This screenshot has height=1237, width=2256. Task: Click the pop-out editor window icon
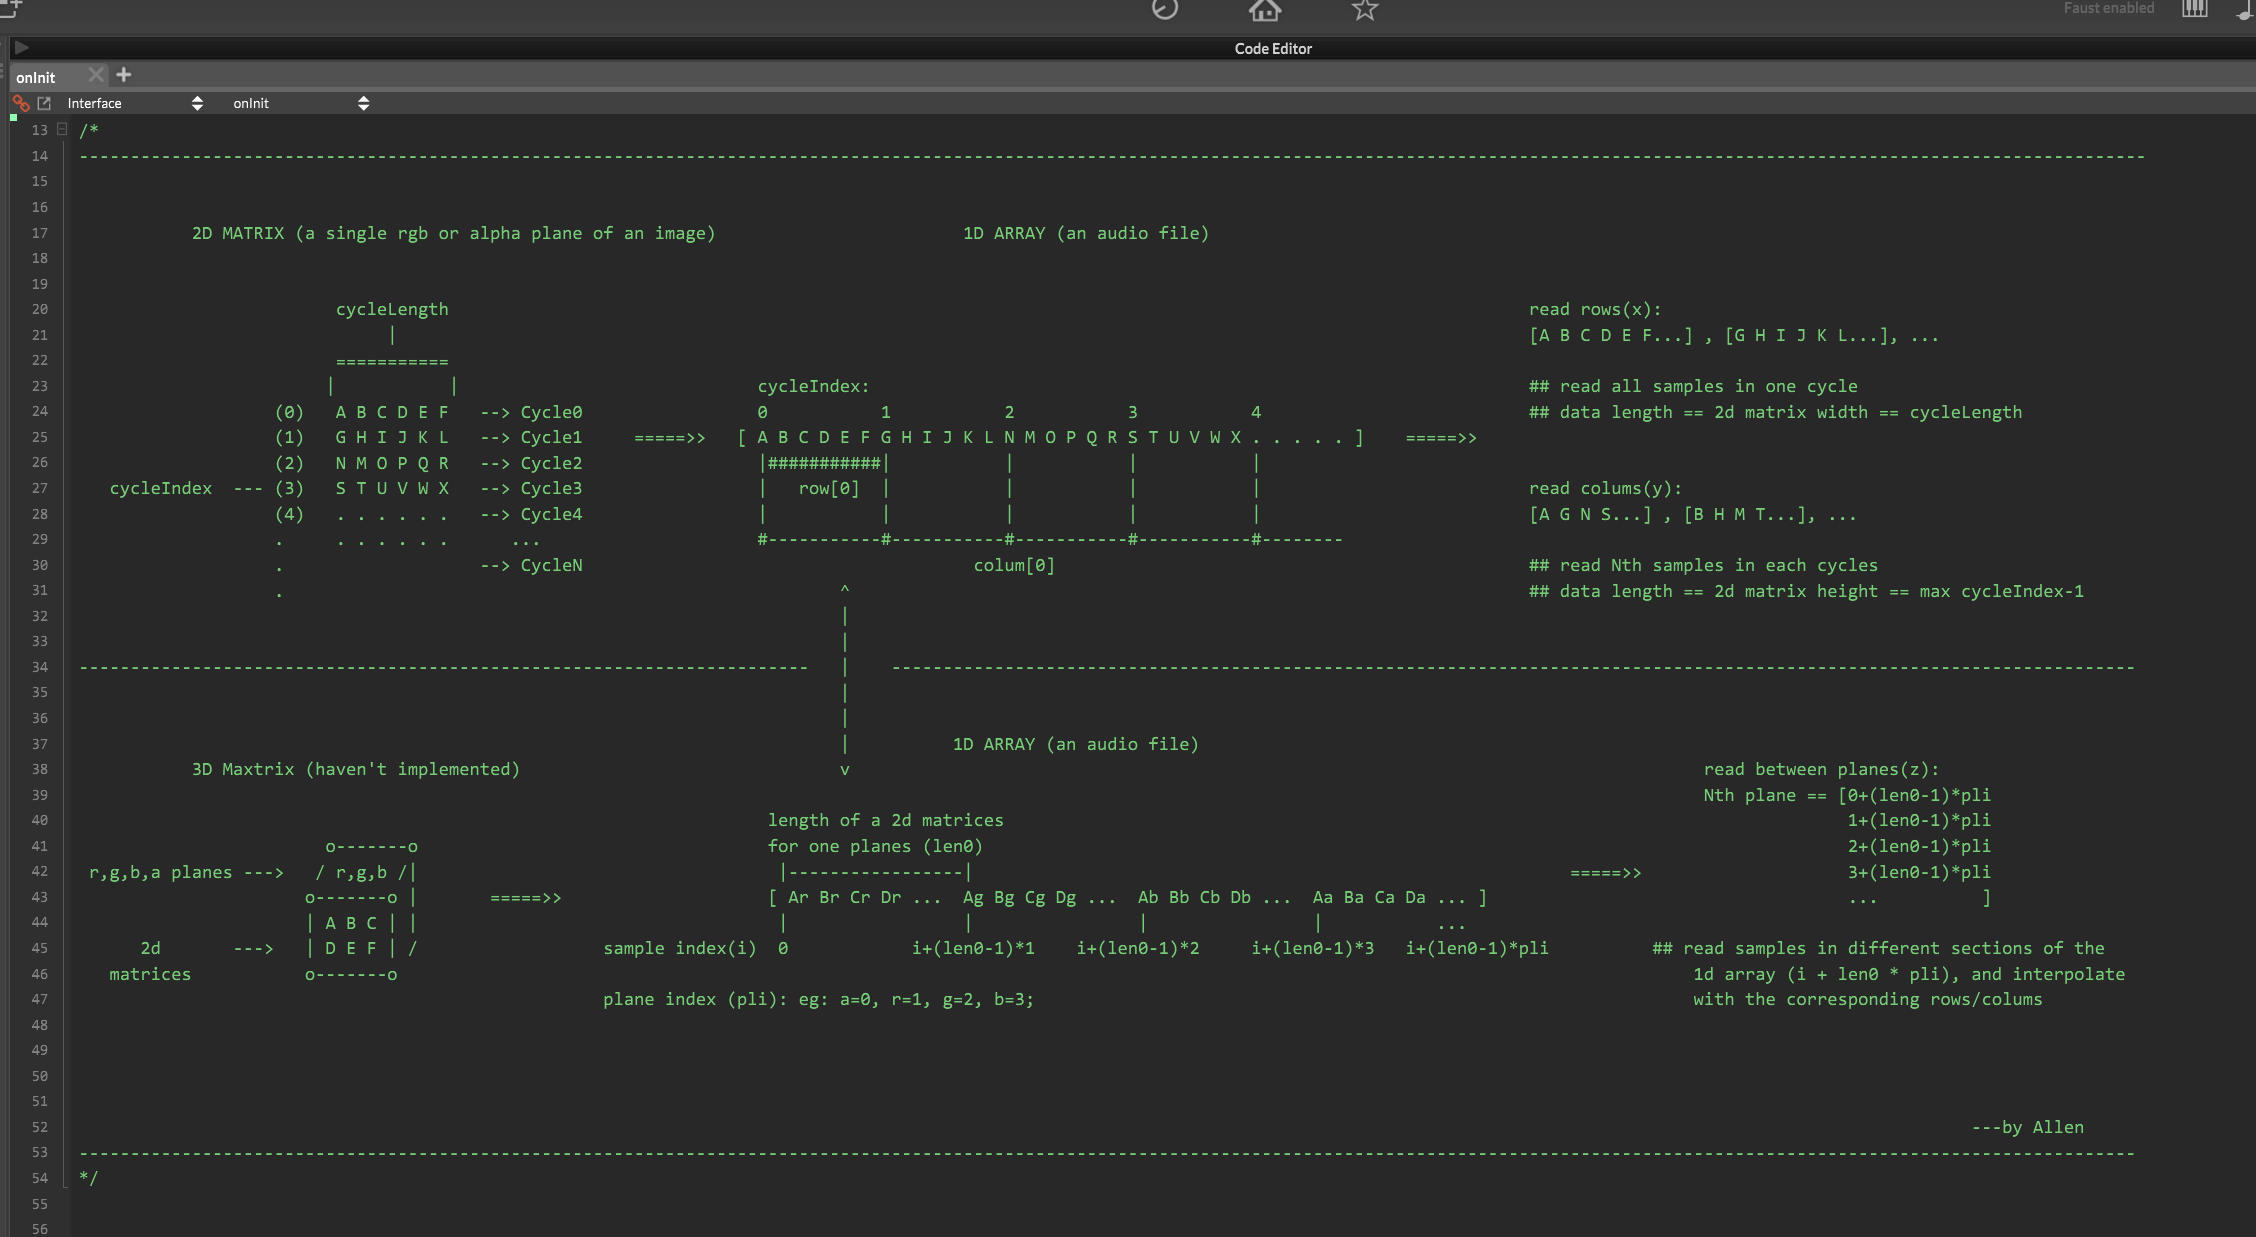[44, 103]
